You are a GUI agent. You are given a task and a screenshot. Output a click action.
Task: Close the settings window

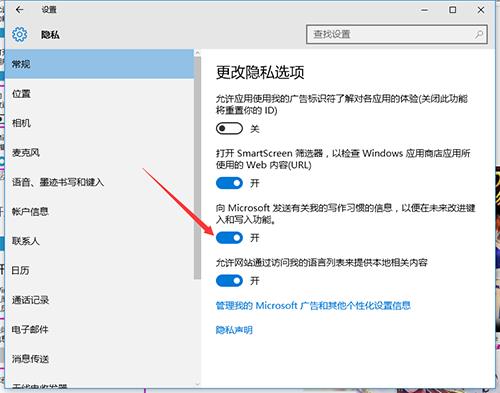(481, 10)
